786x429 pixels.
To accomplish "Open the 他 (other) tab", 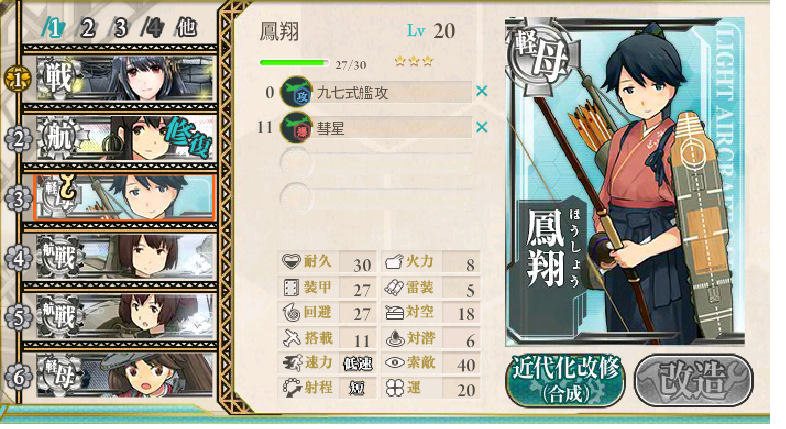I will pyautogui.click(x=186, y=28).
